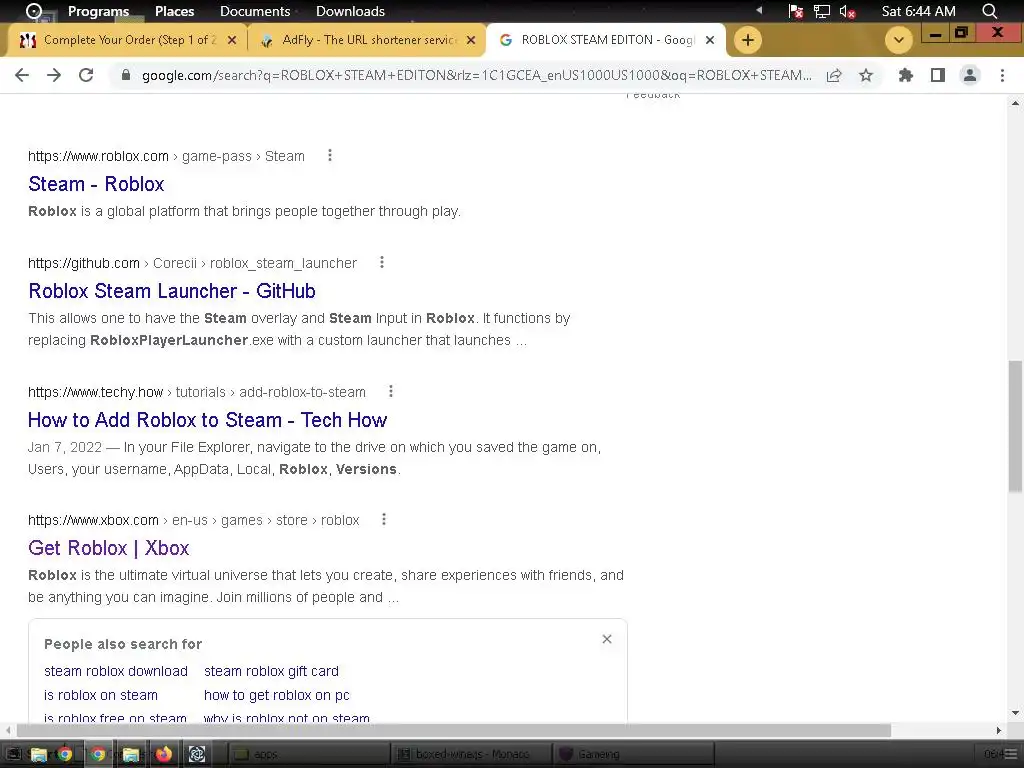
Task: Share this page using the share icon
Action: point(834,75)
